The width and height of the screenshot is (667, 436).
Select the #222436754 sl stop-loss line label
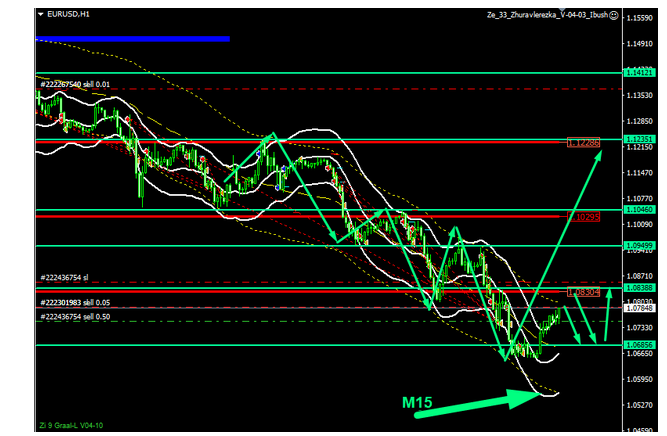click(x=65, y=277)
